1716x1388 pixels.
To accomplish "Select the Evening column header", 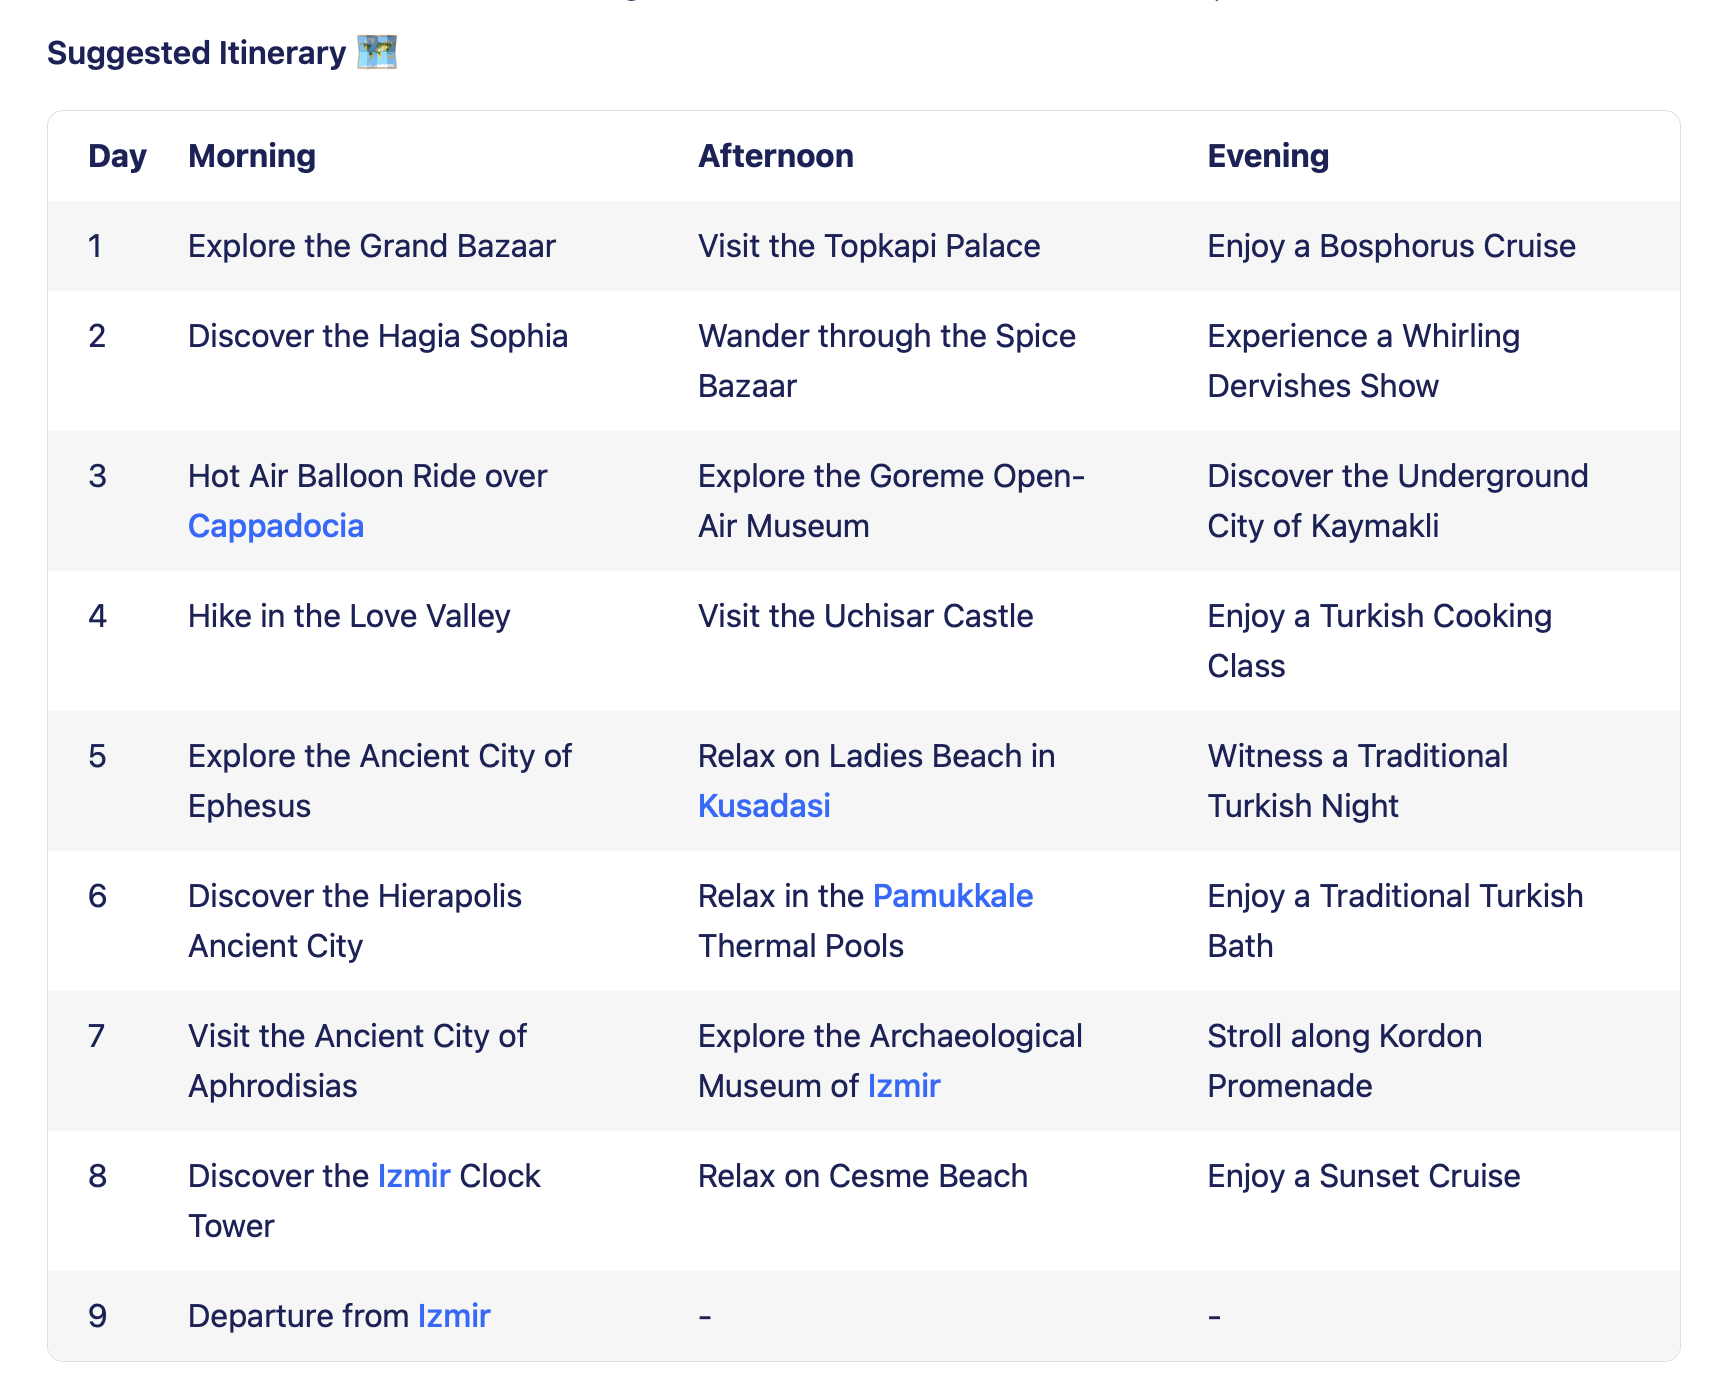I will [1267, 156].
